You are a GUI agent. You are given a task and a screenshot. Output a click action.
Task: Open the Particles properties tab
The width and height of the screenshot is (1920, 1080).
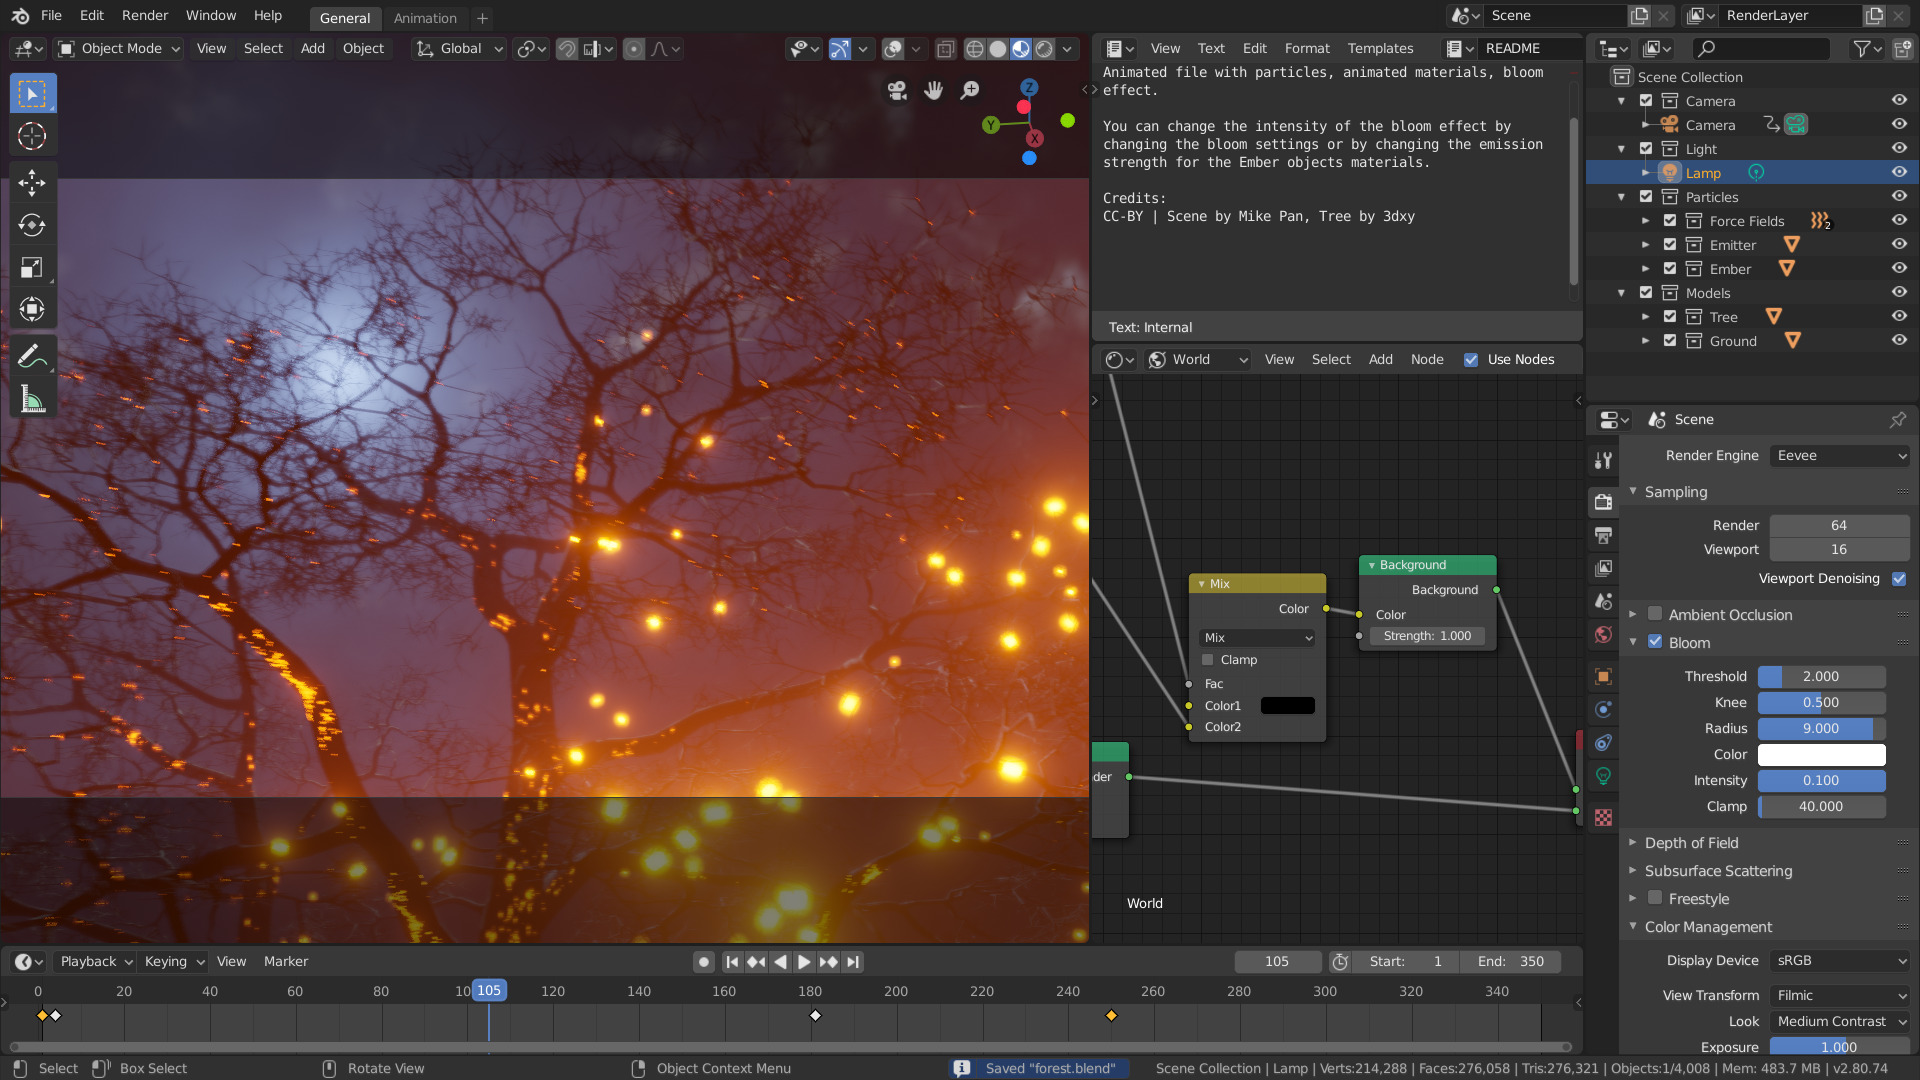tap(1604, 709)
